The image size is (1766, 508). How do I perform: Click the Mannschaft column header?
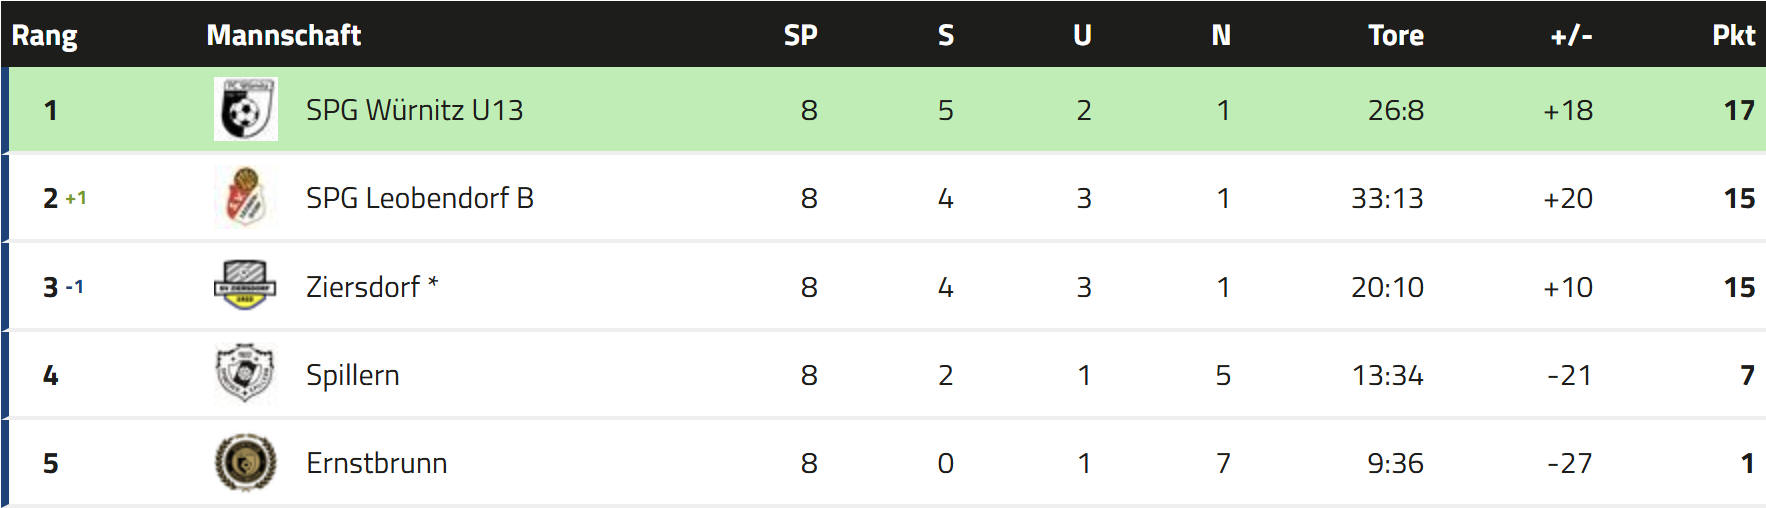coord(283,35)
